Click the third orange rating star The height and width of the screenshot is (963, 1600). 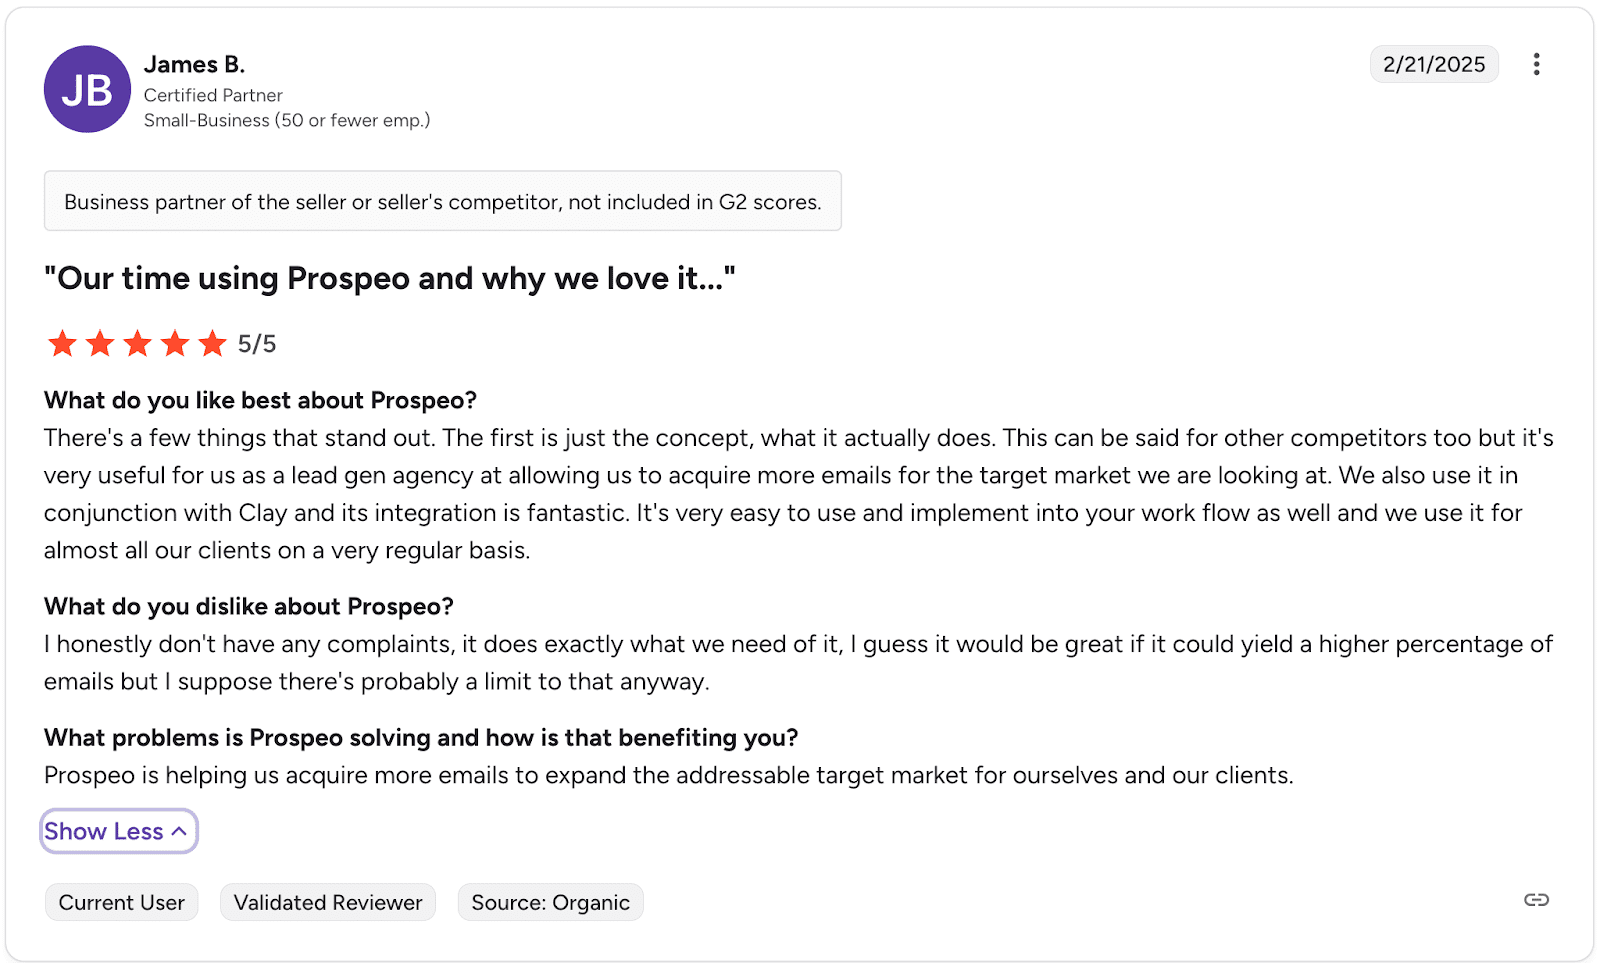tap(137, 344)
